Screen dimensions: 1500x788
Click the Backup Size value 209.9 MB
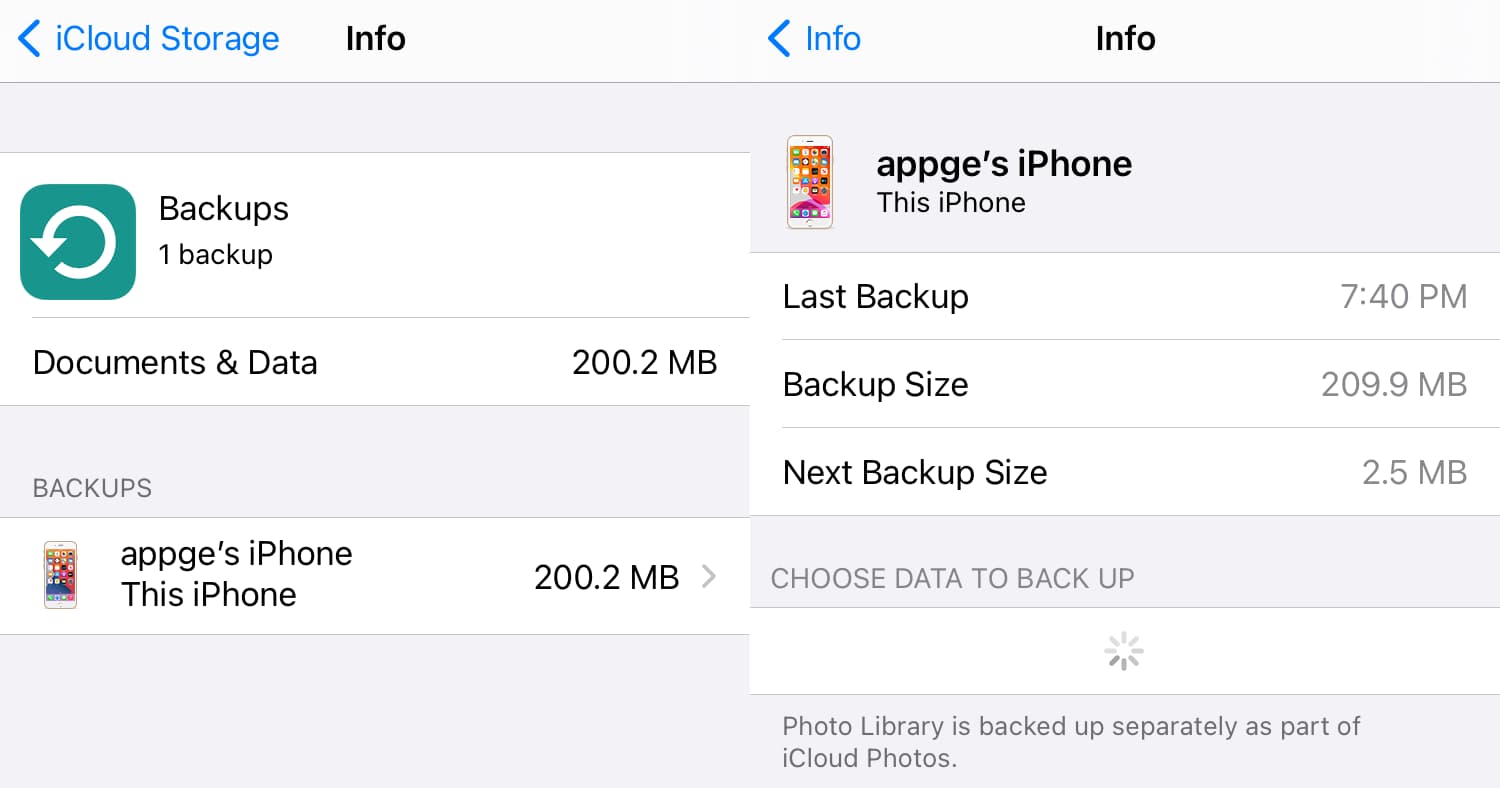(x=1393, y=384)
